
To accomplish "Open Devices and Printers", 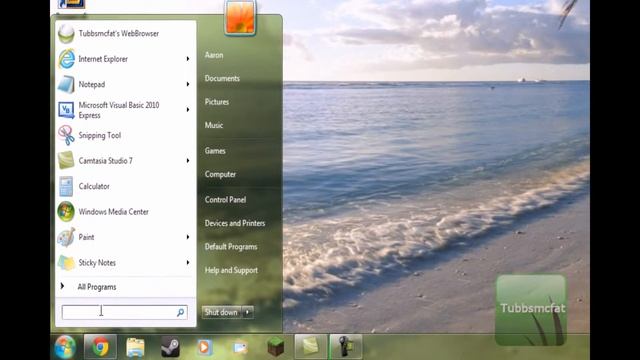I will click(x=235, y=223).
